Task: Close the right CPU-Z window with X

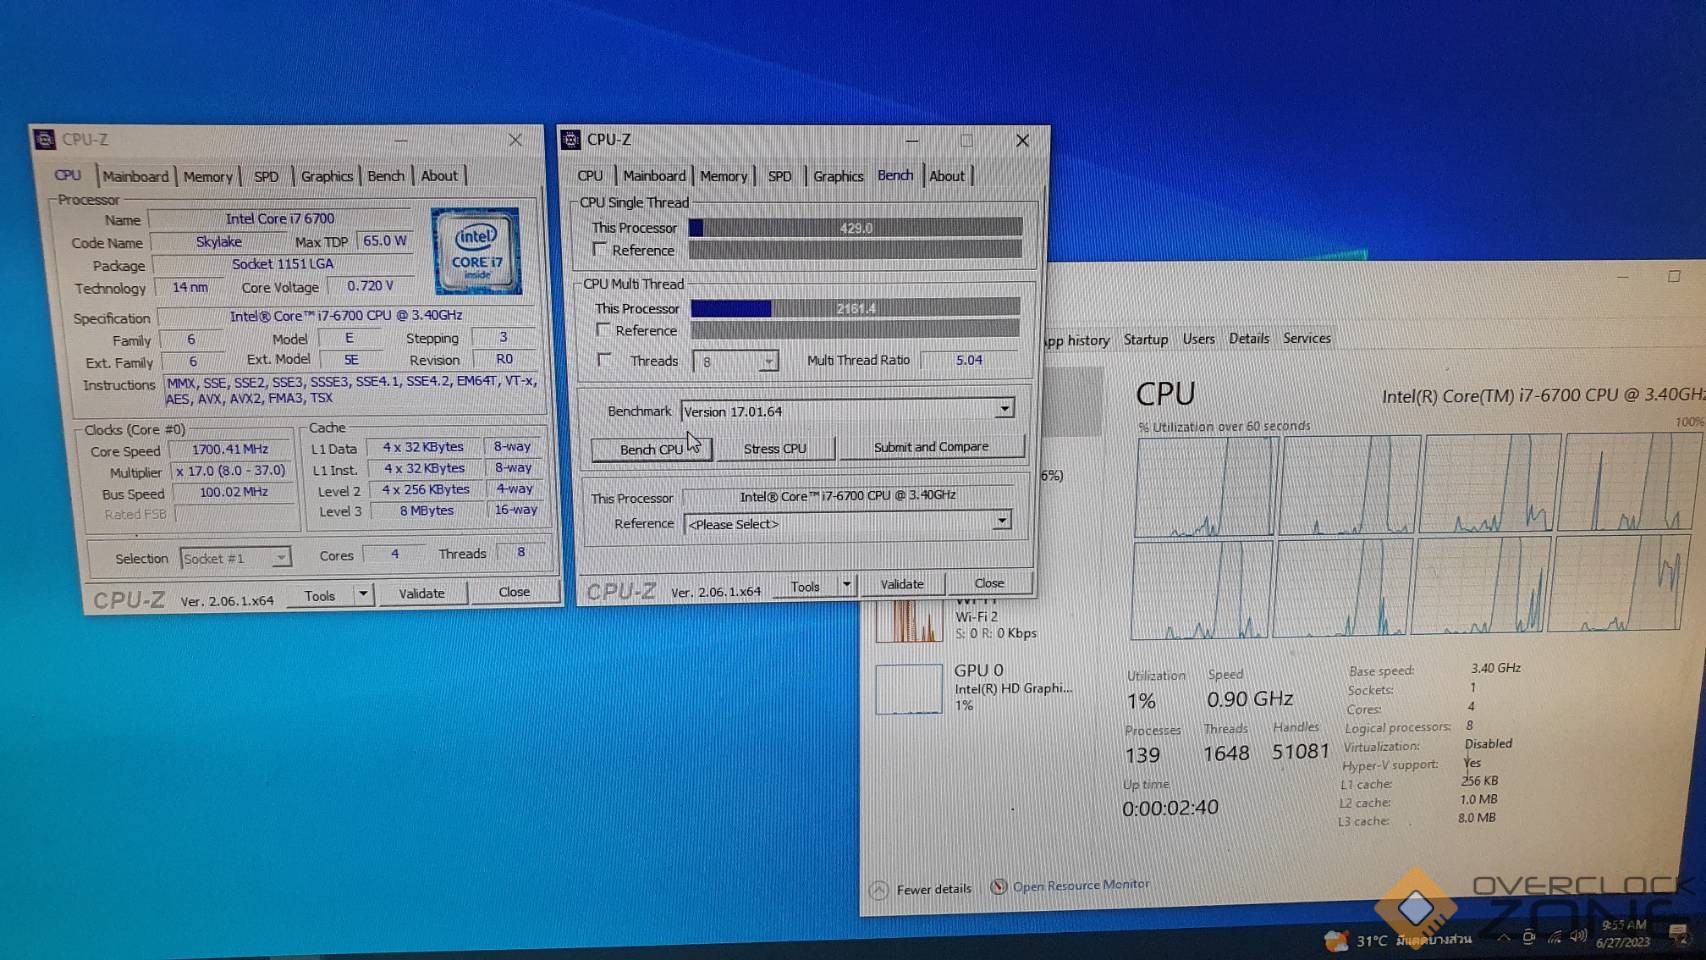Action: [x=1022, y=141]
